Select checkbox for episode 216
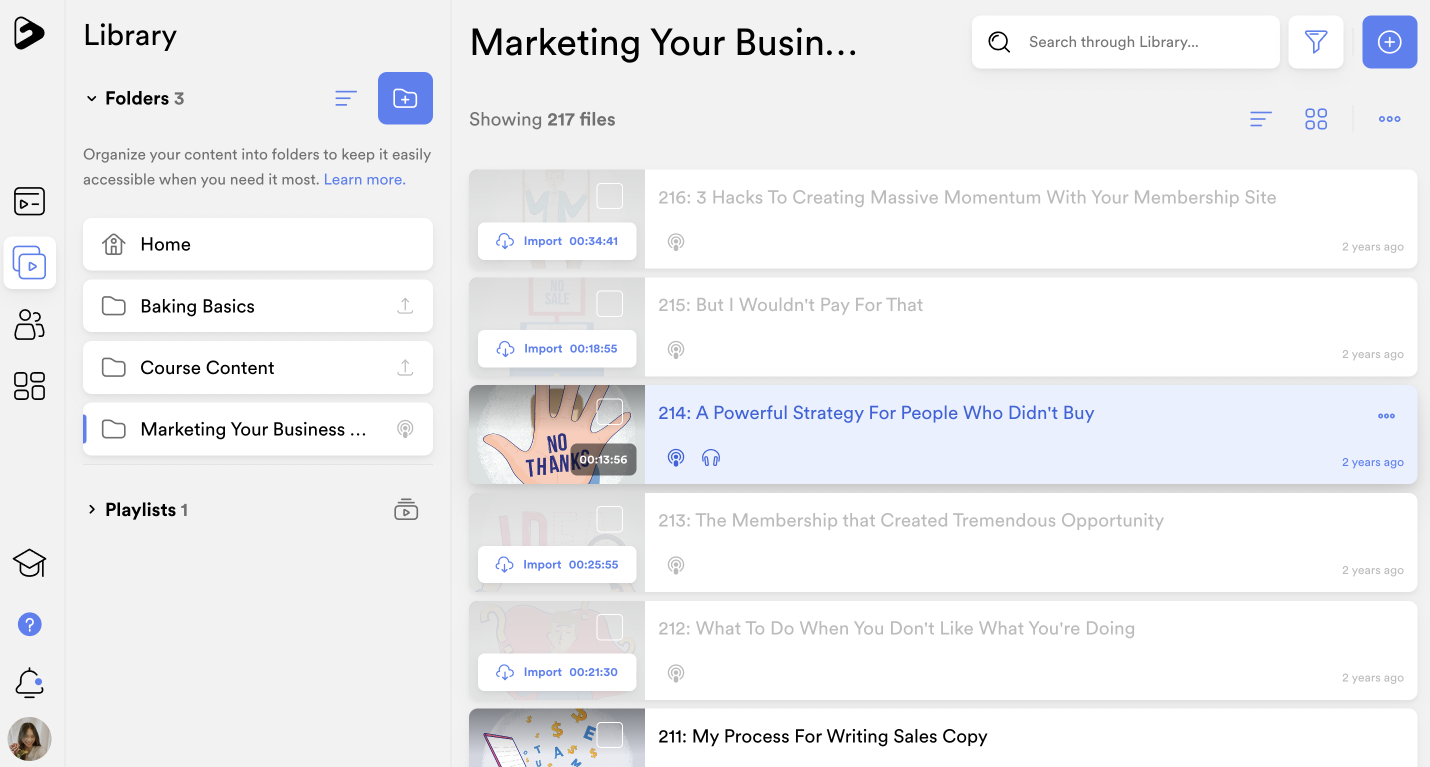1430x767 pixels. (610, 196)
